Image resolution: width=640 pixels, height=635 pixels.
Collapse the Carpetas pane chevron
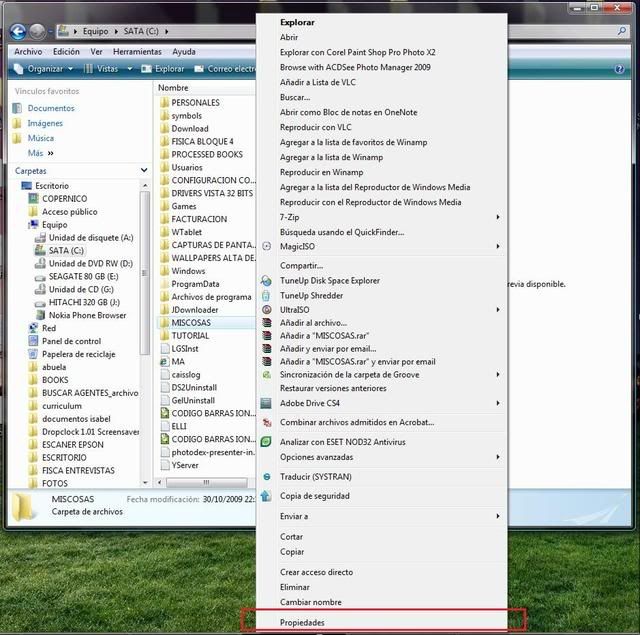pos(144,170)
